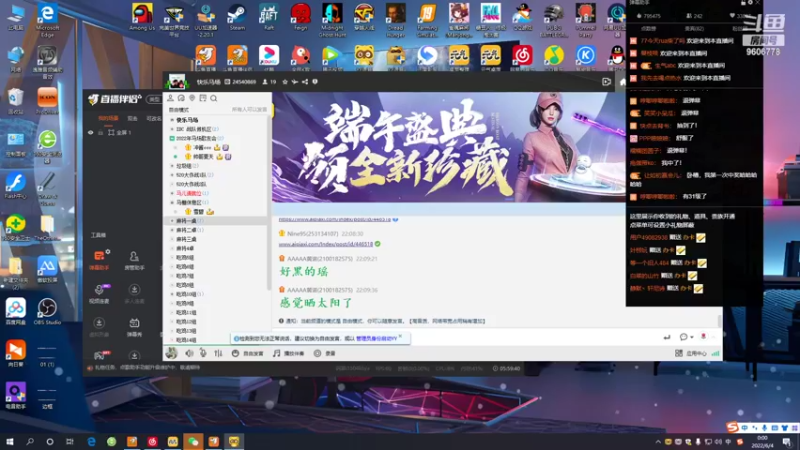Open the 弹幕秀 tool in 直播伴侣
The image size is (800, 450).
pos(134,327)
